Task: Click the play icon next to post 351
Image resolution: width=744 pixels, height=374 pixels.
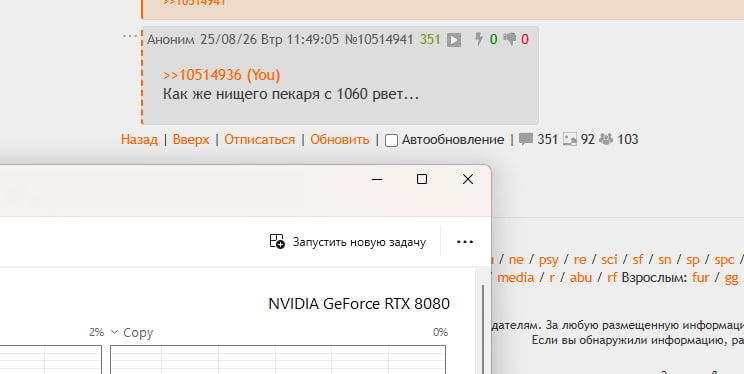Action: [454, 40]
